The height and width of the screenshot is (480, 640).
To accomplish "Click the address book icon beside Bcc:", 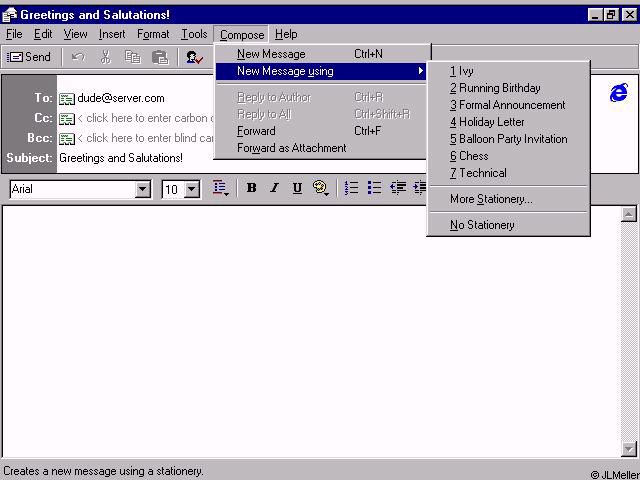I will pos(67,138).
